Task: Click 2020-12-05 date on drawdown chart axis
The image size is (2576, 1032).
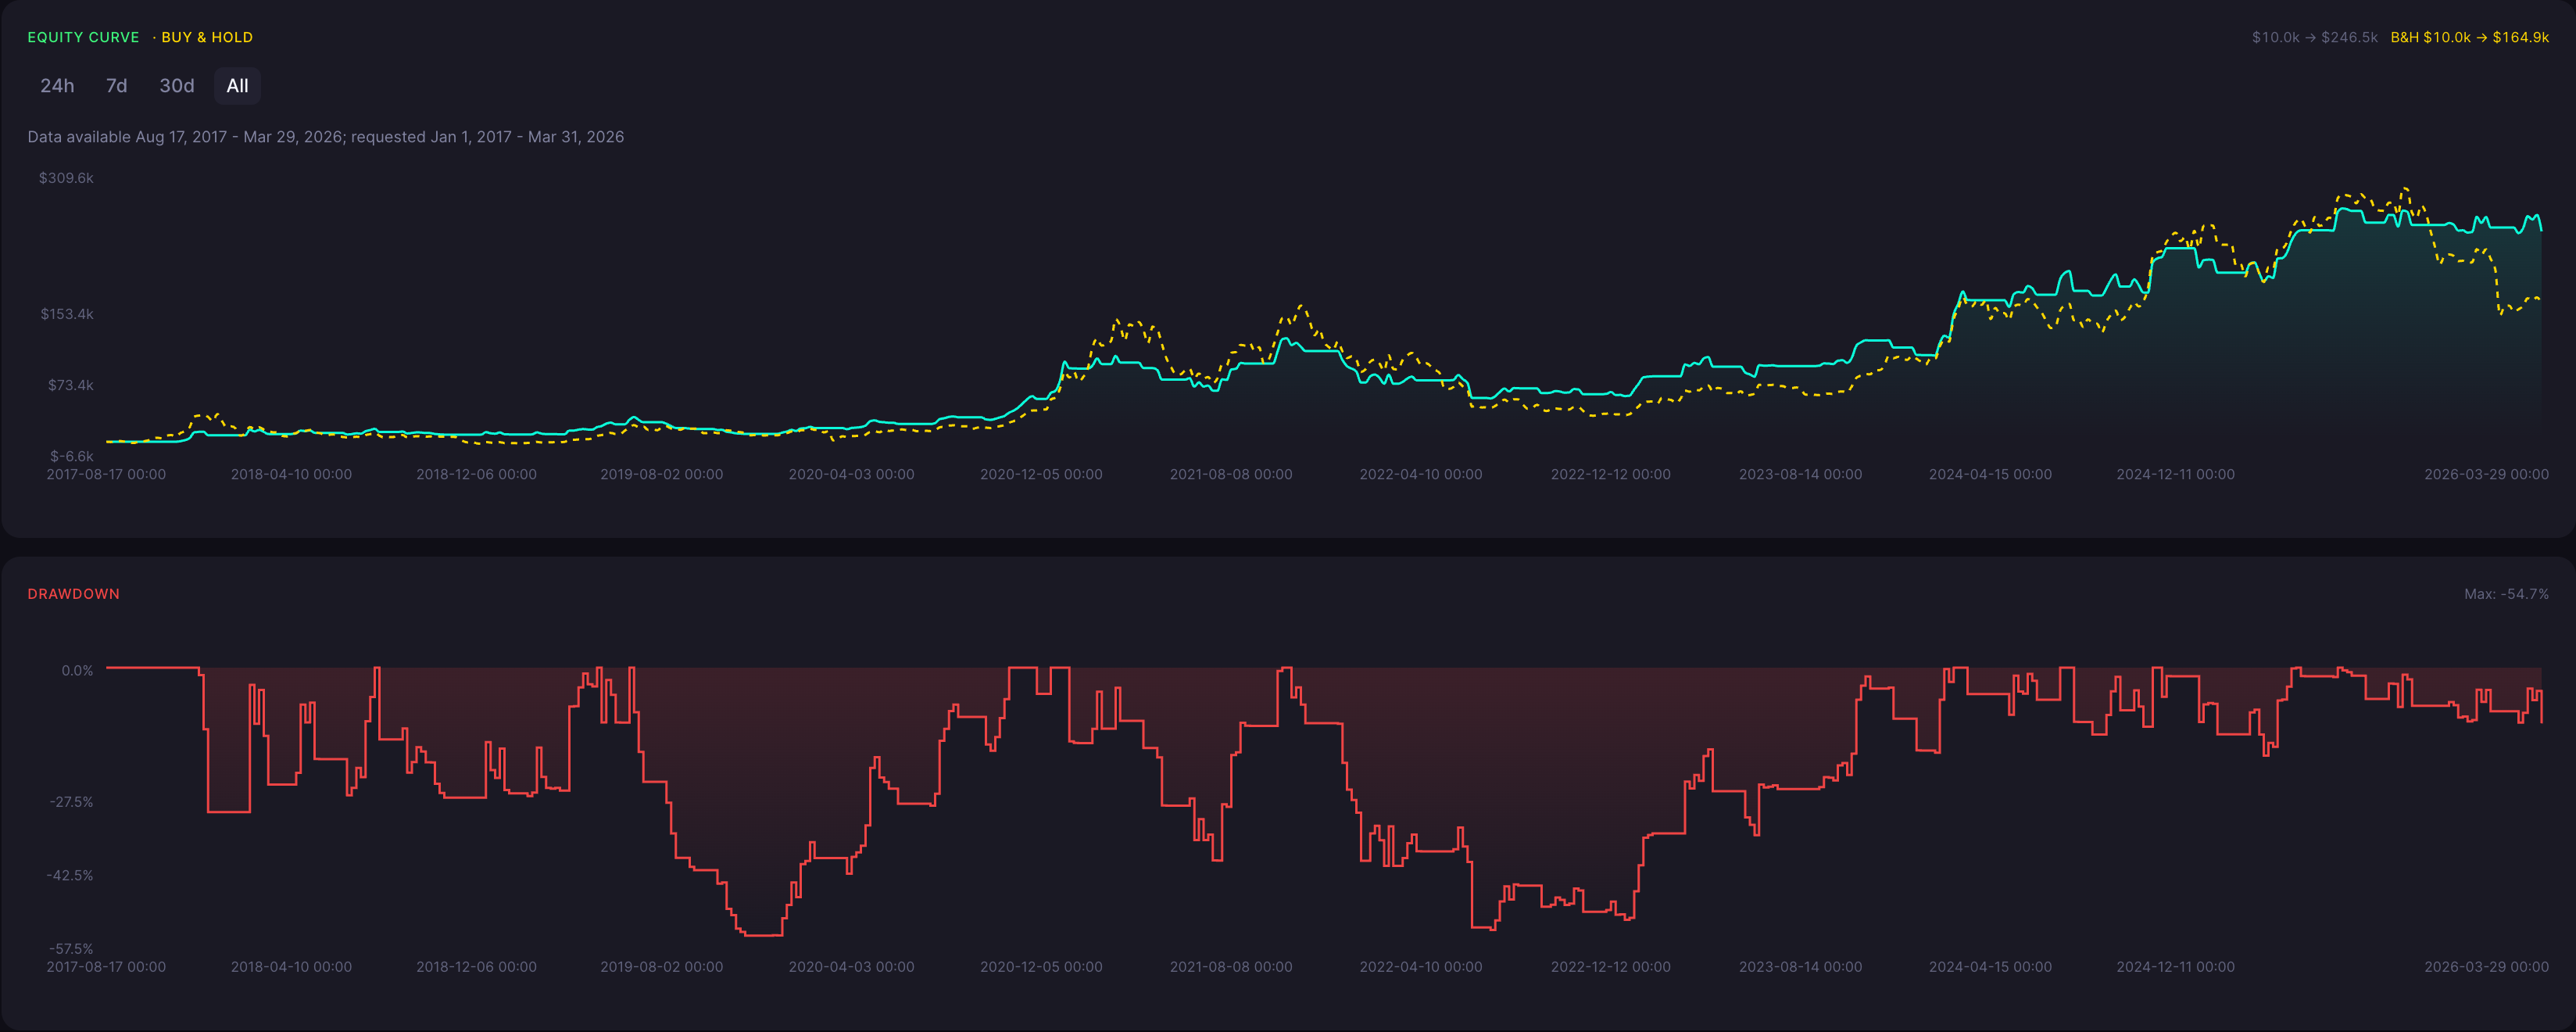Action: (1041, 967)
